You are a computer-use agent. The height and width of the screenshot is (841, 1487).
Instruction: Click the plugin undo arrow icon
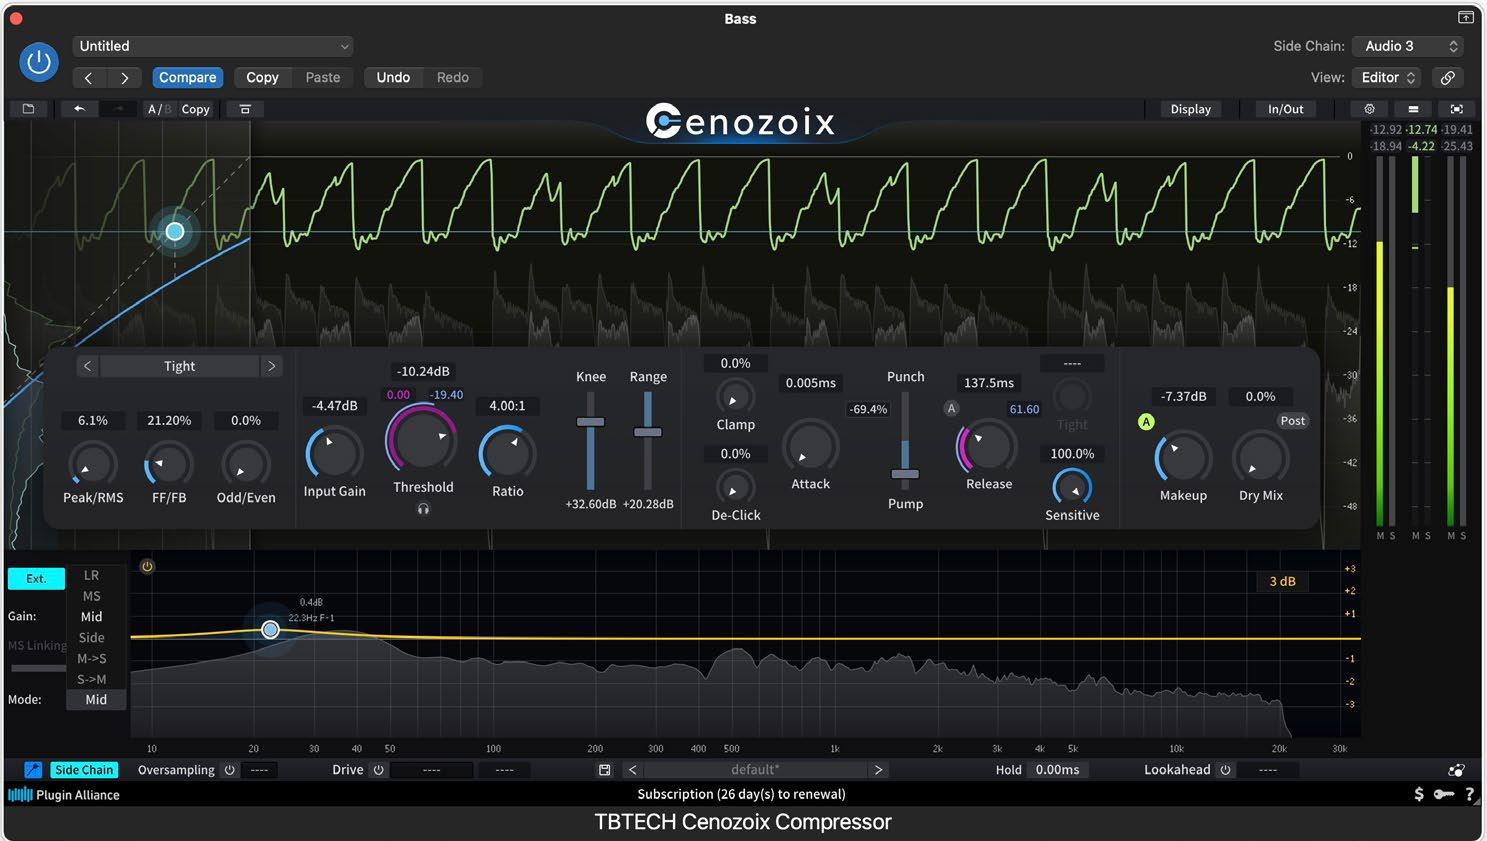pyautogui.click(x=79, y=109)
